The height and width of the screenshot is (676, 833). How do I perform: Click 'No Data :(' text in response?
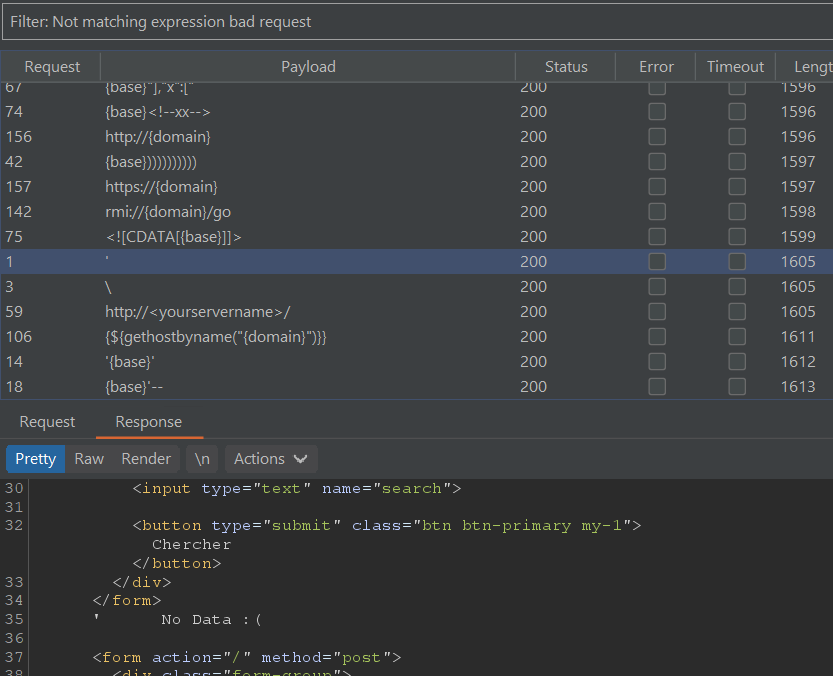(211, 620)
